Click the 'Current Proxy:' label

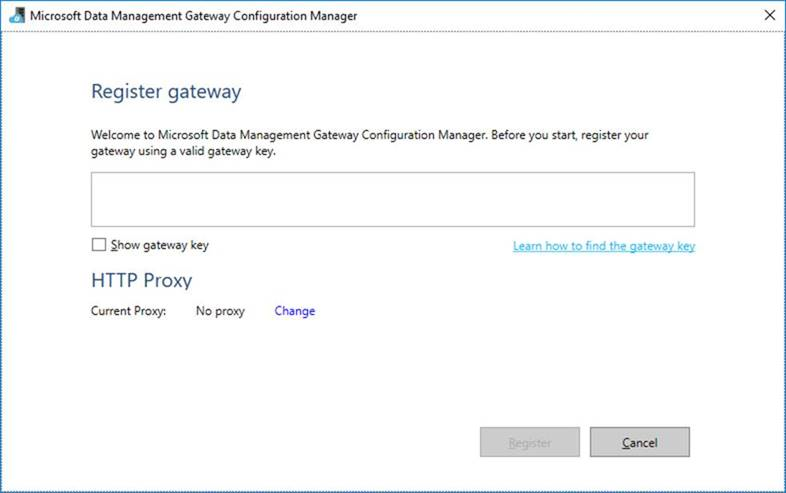129,311
